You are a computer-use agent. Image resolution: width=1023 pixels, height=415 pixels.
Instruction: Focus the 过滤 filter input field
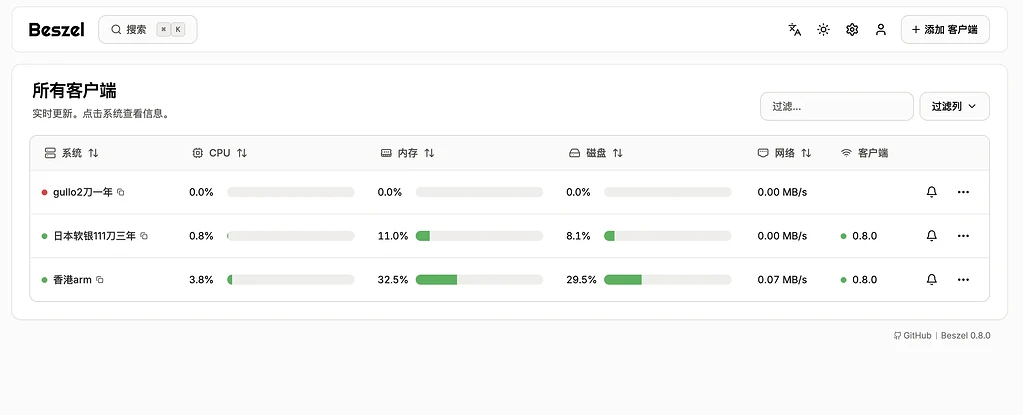click(836, 106)
